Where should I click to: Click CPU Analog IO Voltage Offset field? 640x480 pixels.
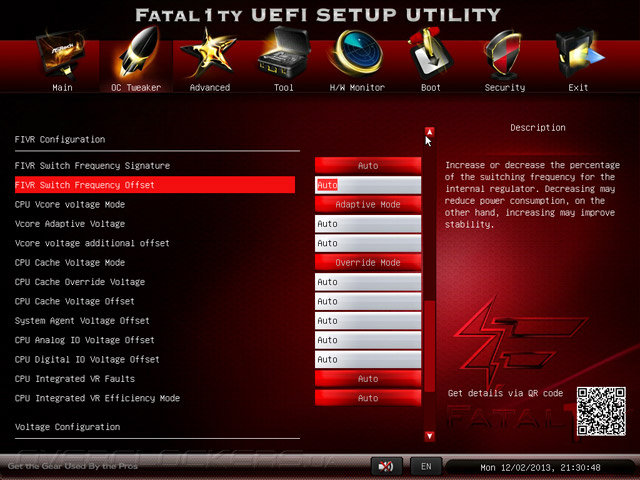click(368, 340)
